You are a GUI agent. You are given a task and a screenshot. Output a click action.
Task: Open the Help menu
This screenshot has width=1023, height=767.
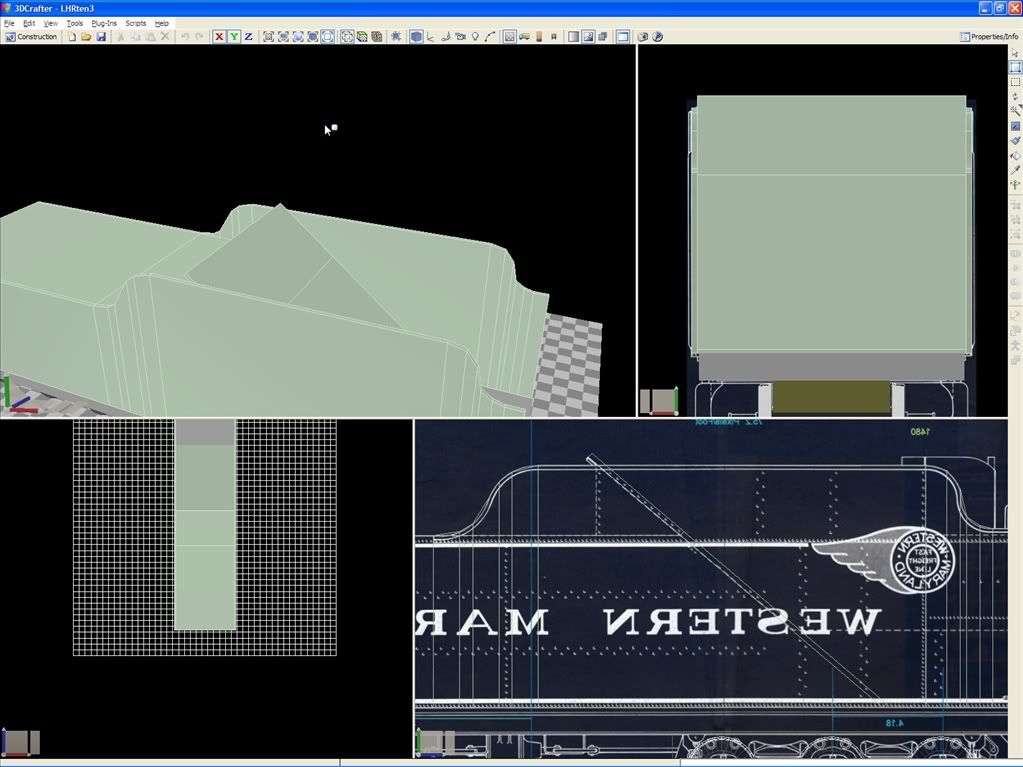pyautogui.click(x=162, y=23)
